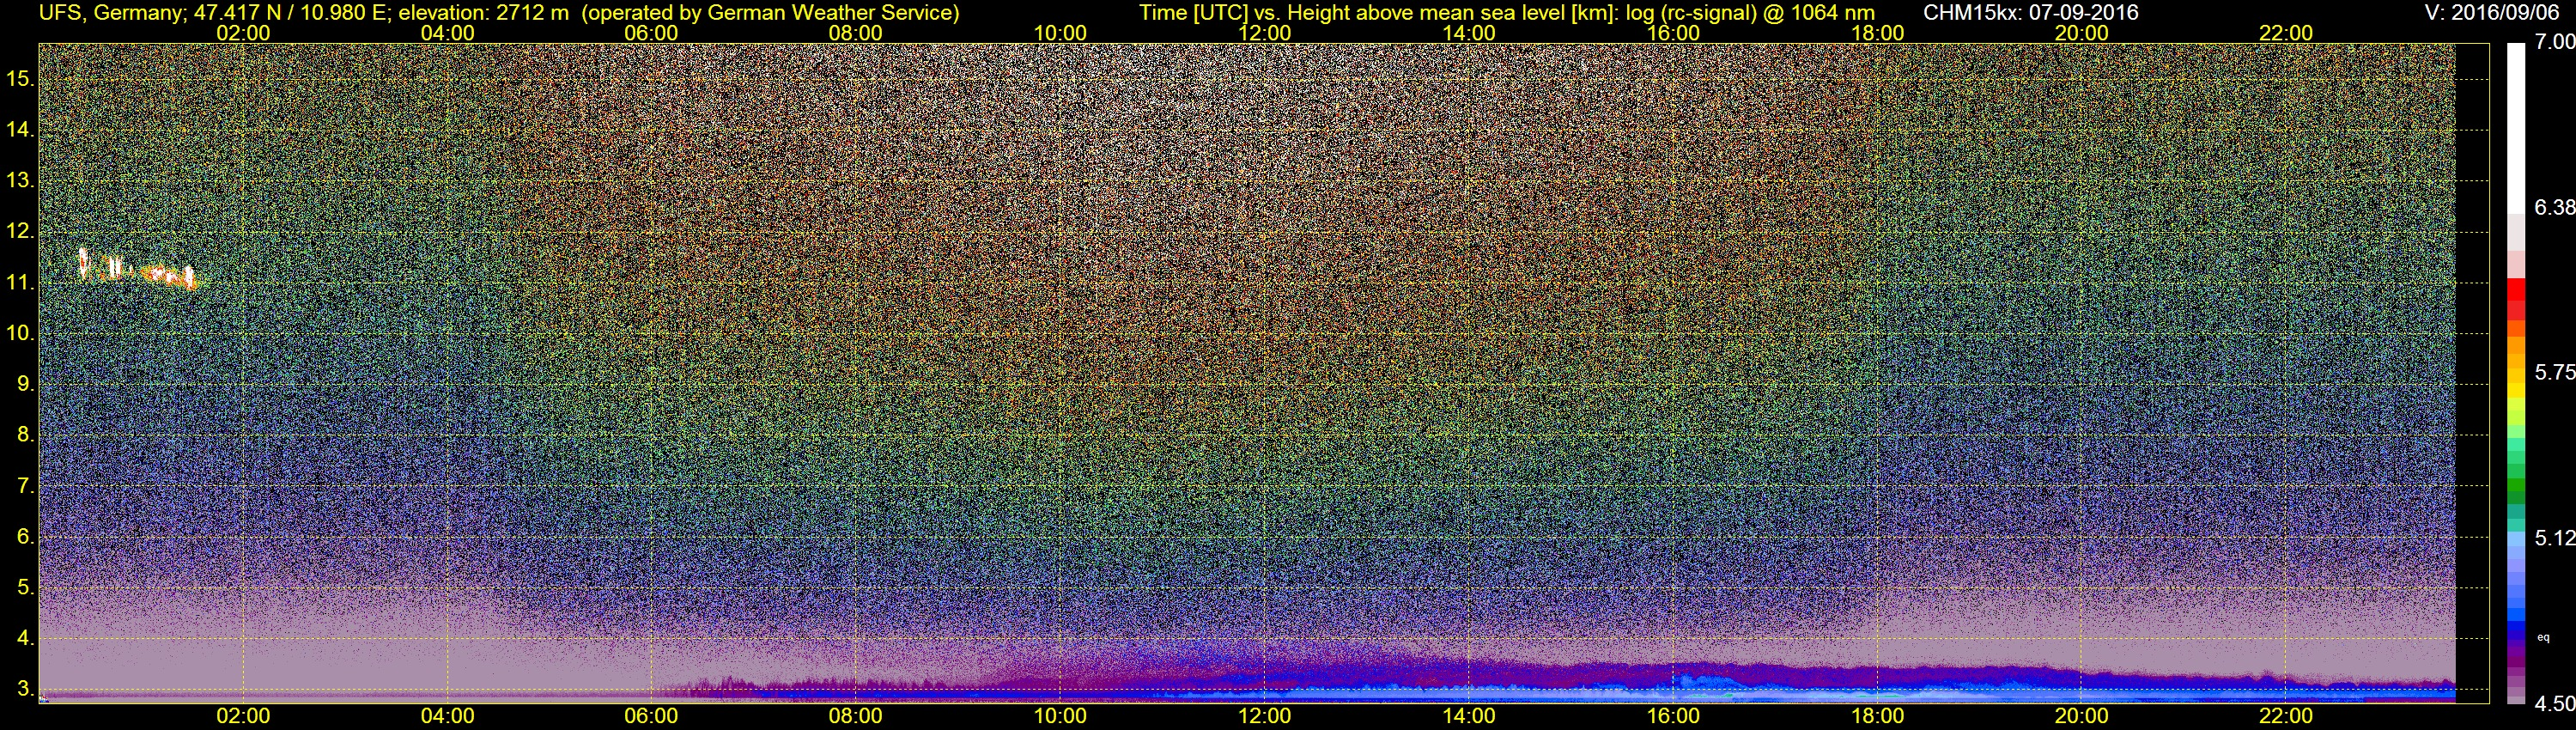The width and height of the screenshot is (2576, 730).
Task: Click the small "eq" label beside the color scale
Action: tap(2544, 637)
